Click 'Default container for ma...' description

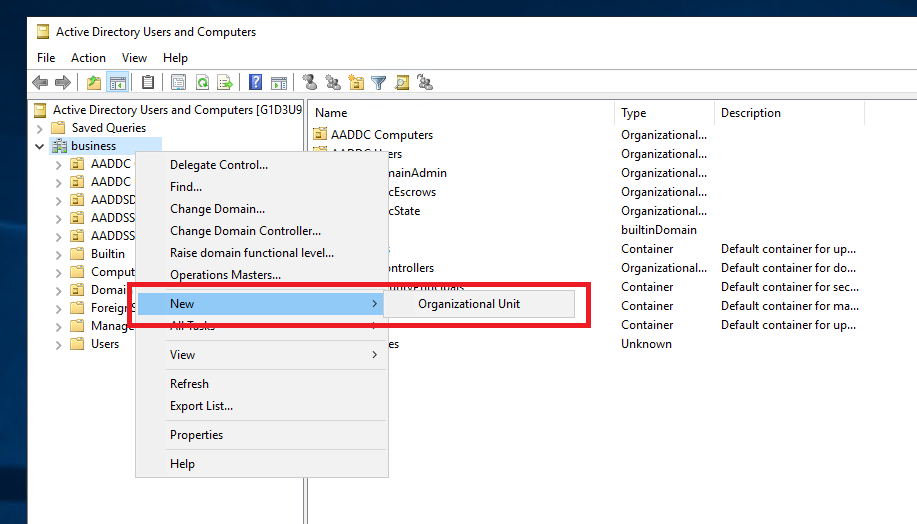coord(790,306)
